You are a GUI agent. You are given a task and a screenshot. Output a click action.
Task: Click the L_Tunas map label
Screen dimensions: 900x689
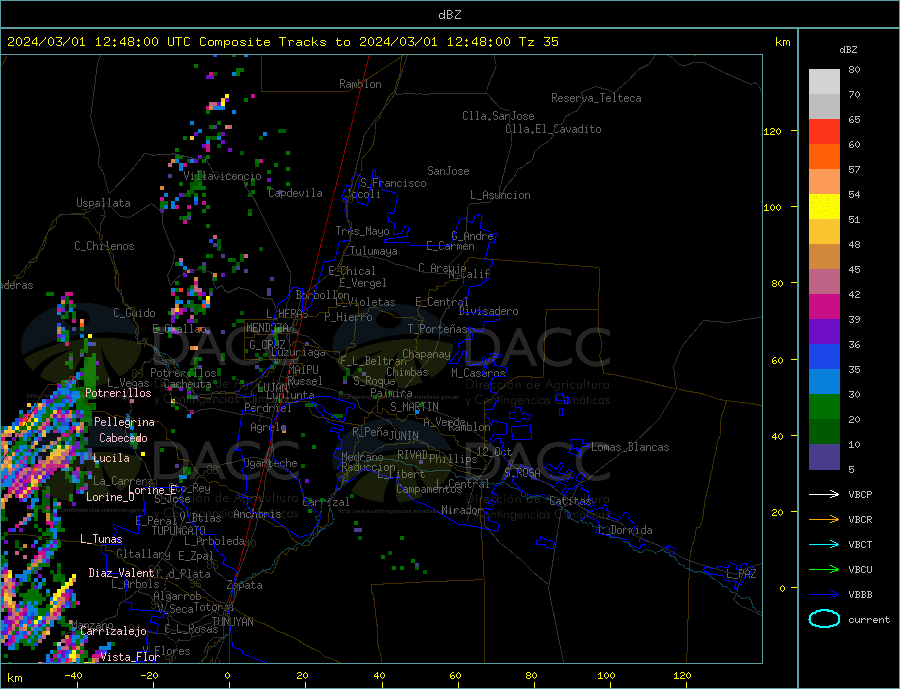pos(101,539)
